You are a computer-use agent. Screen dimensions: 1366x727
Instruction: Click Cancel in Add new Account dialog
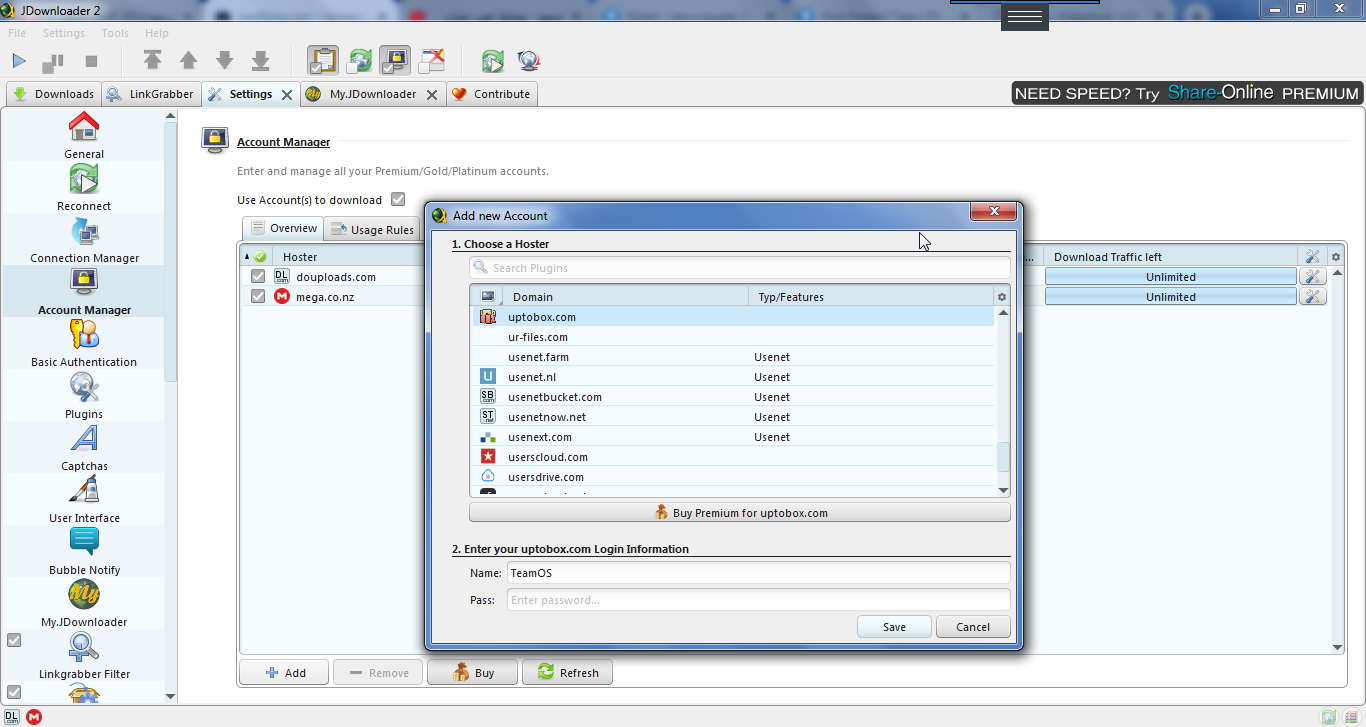tap(973, 627)
